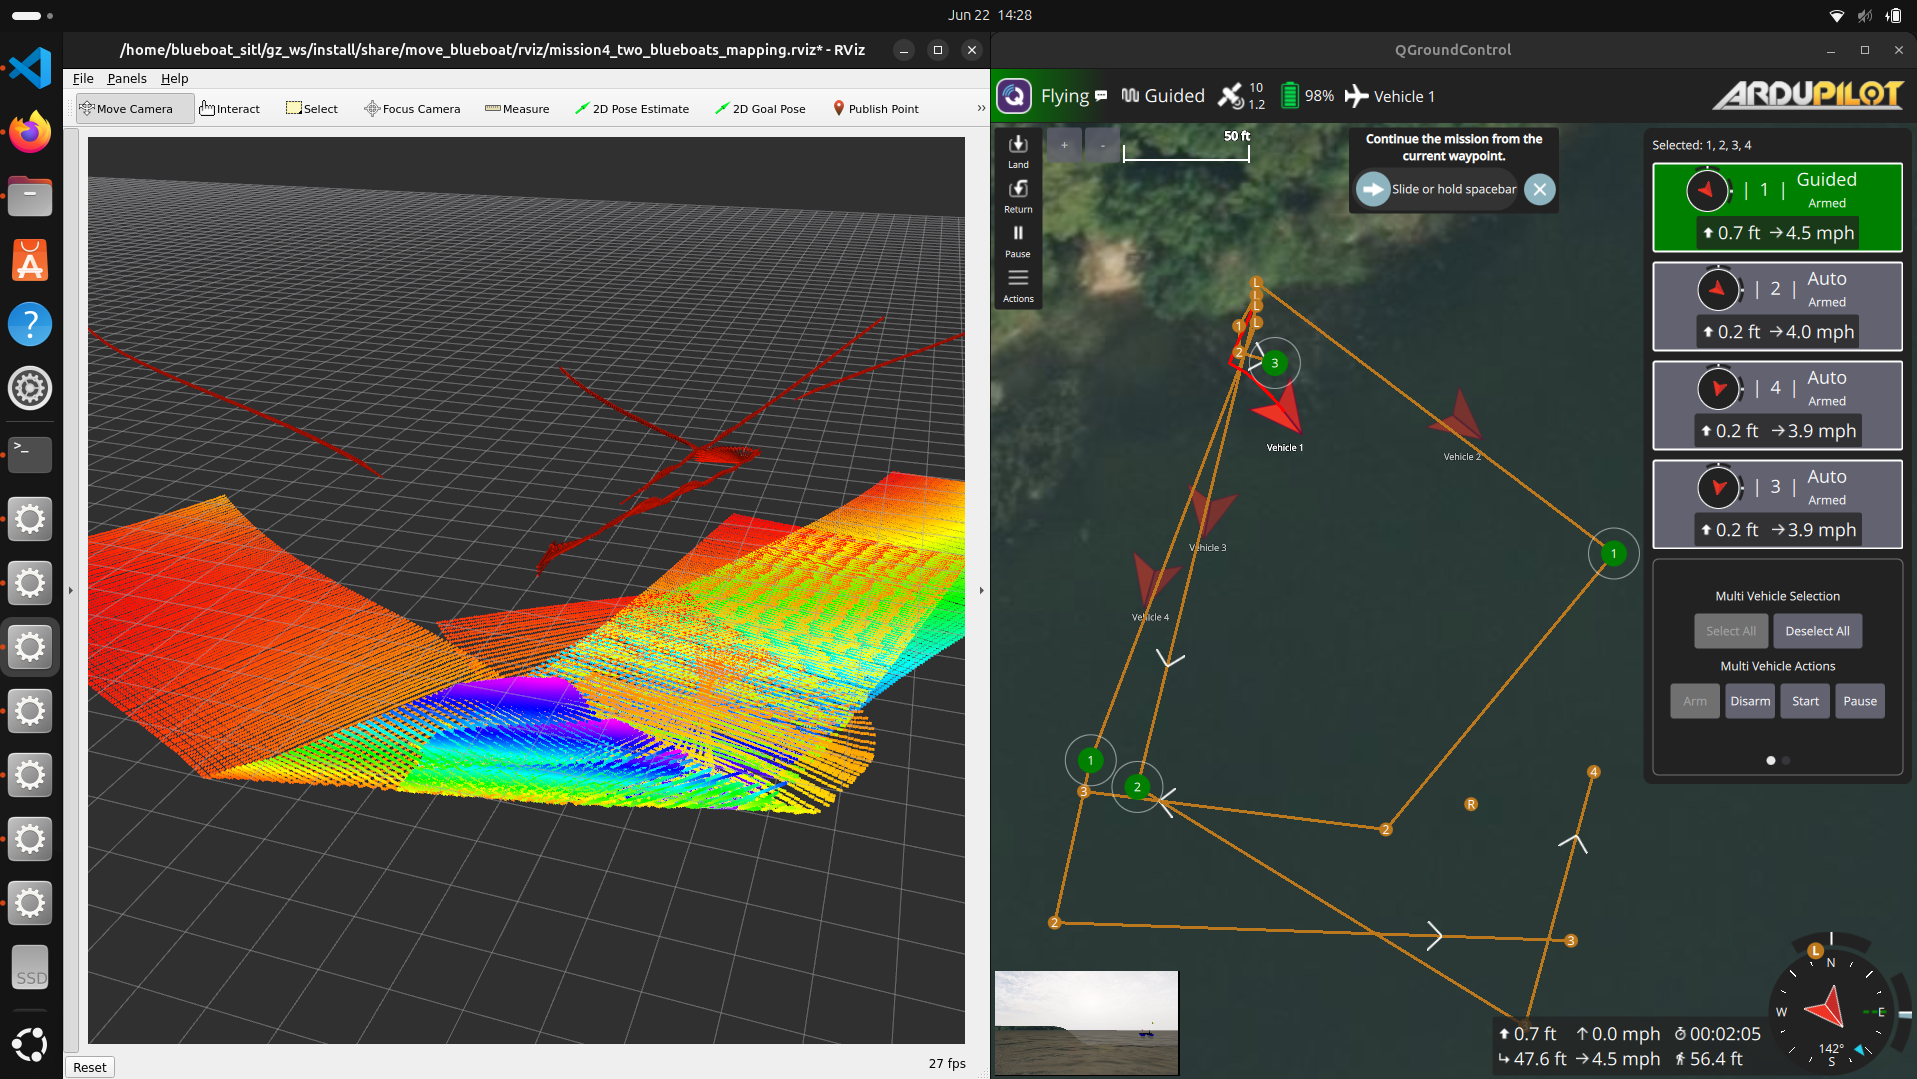1917x1079 pixels.
Task: Click the multi-vehicle Start button
Action: point(1805,701)
